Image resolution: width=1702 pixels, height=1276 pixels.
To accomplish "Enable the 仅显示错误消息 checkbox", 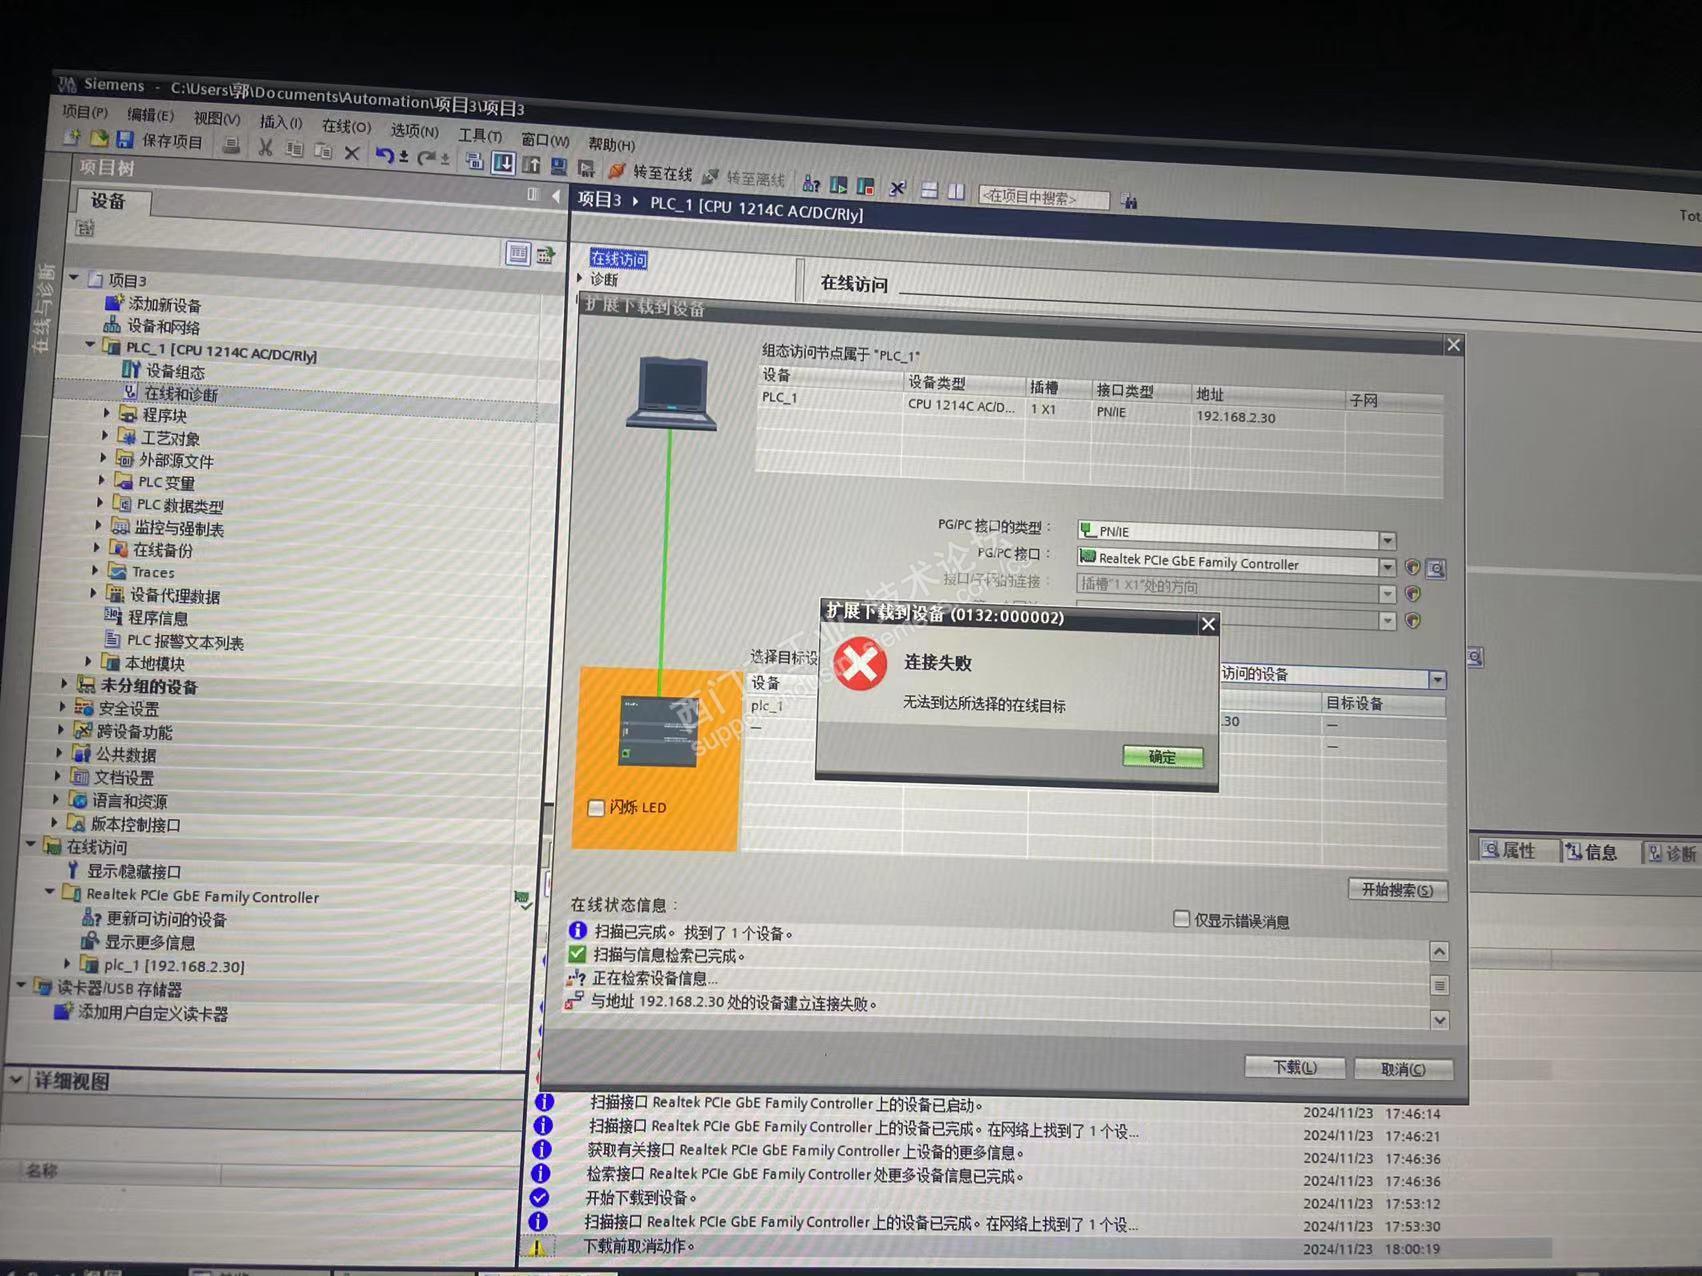I will point(1181,918).
